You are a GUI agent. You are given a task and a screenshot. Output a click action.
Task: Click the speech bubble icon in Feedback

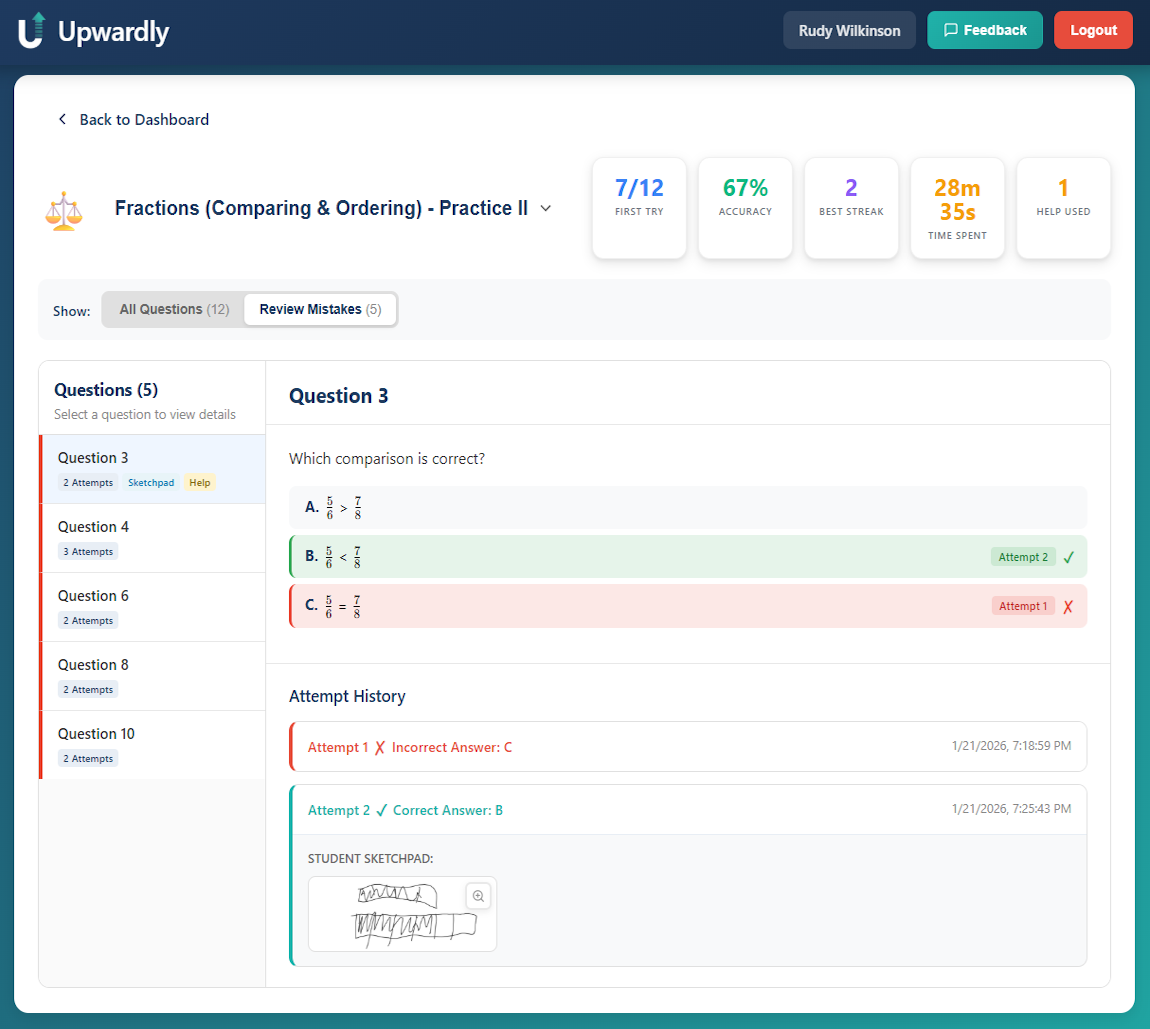coord(951,30)
